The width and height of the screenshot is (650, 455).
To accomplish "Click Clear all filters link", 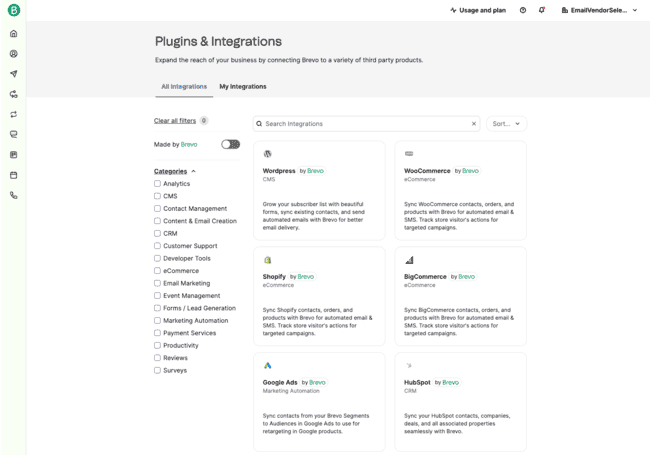I will point(175,121).
